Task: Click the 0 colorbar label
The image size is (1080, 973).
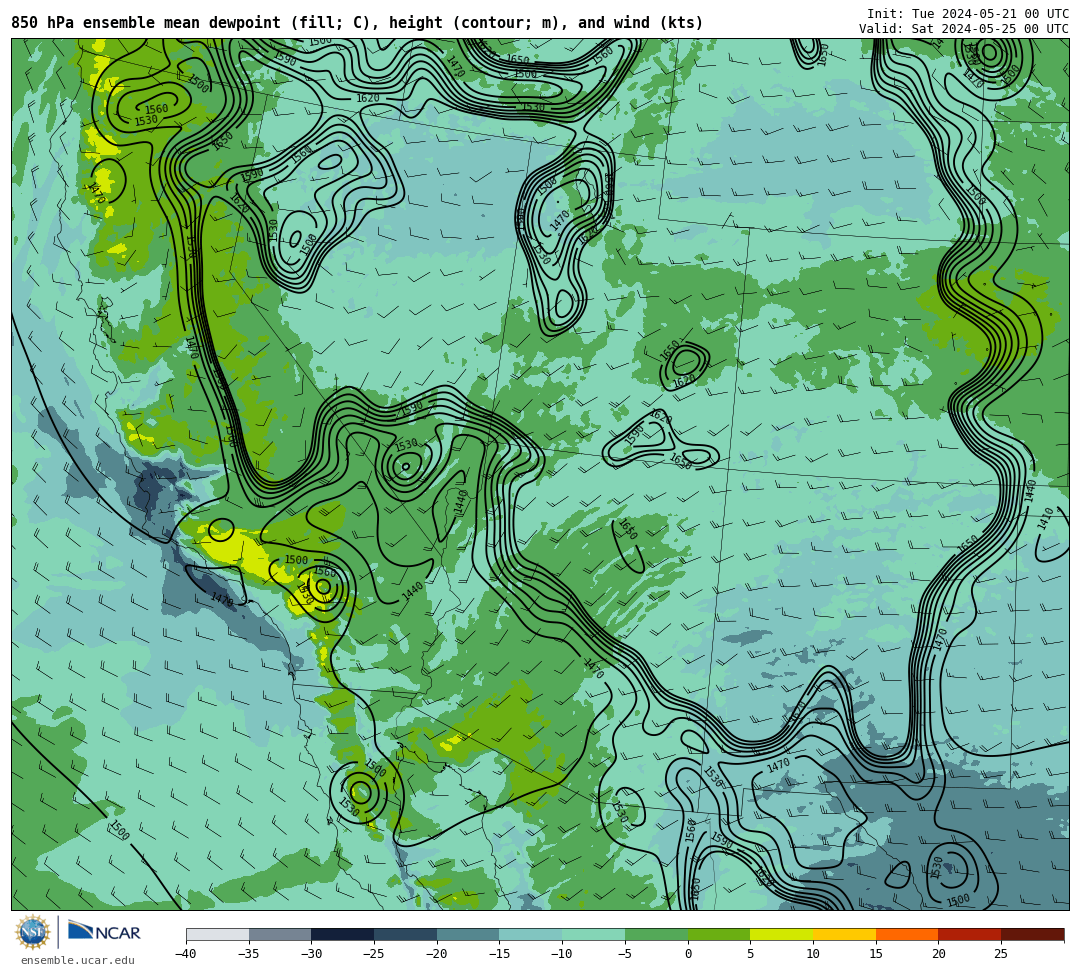Action: tap(688, 954)
